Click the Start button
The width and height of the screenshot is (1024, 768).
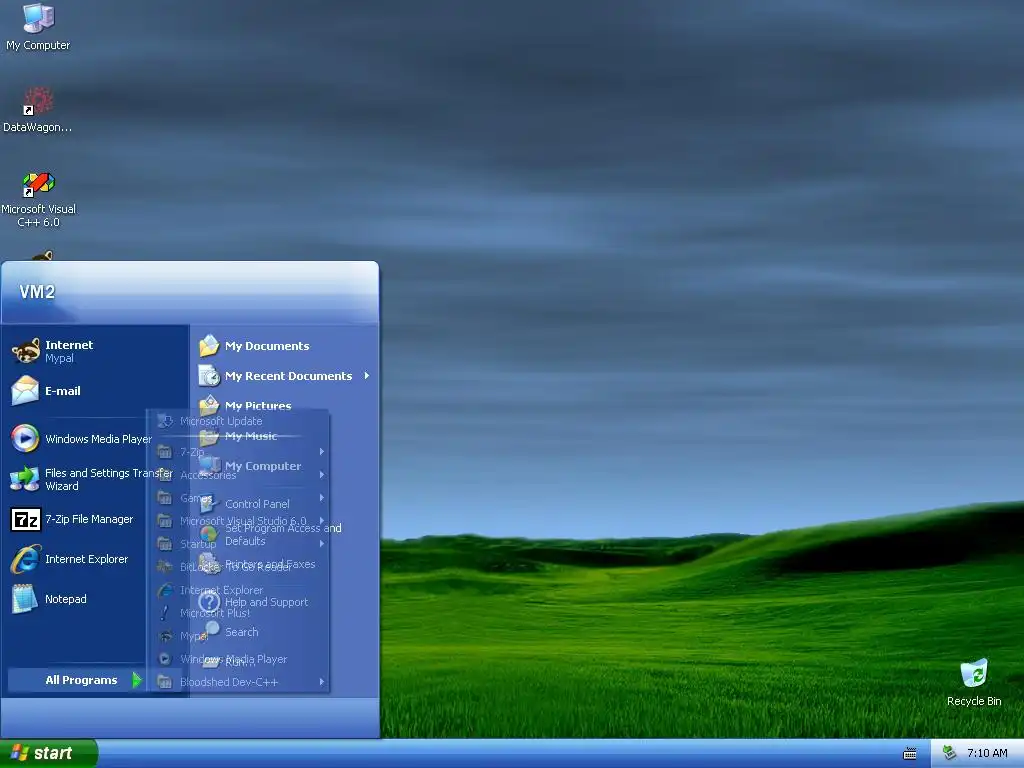coord(49,753)
